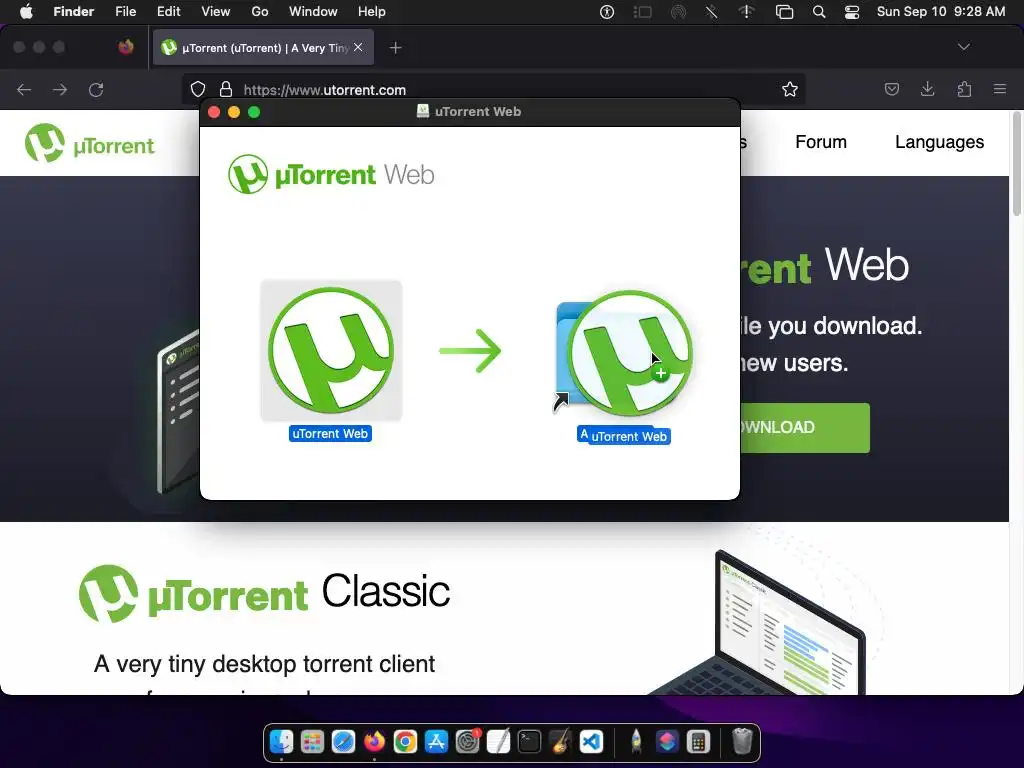The image size is (1024, 768).
Task: Open the Firefox hamburger application menu
Action: click(1000, 89)
